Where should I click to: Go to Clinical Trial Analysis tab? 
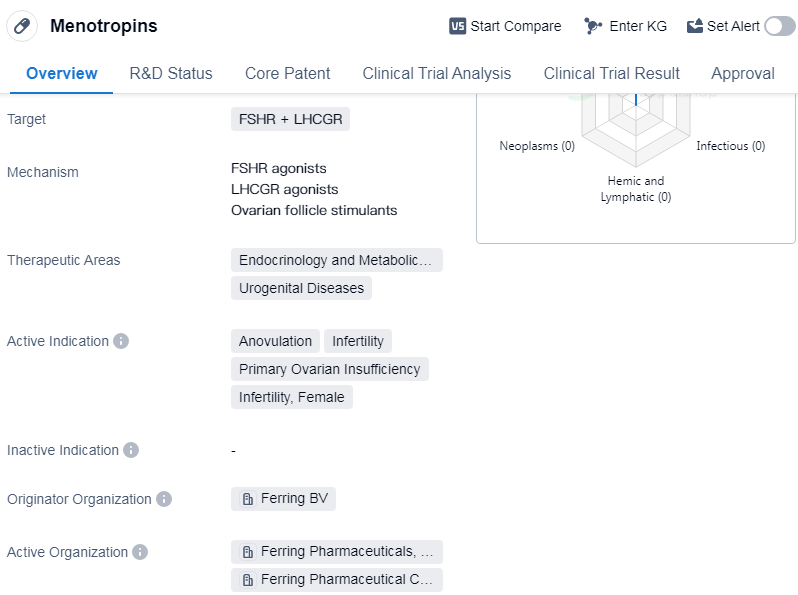pos(437,73)
